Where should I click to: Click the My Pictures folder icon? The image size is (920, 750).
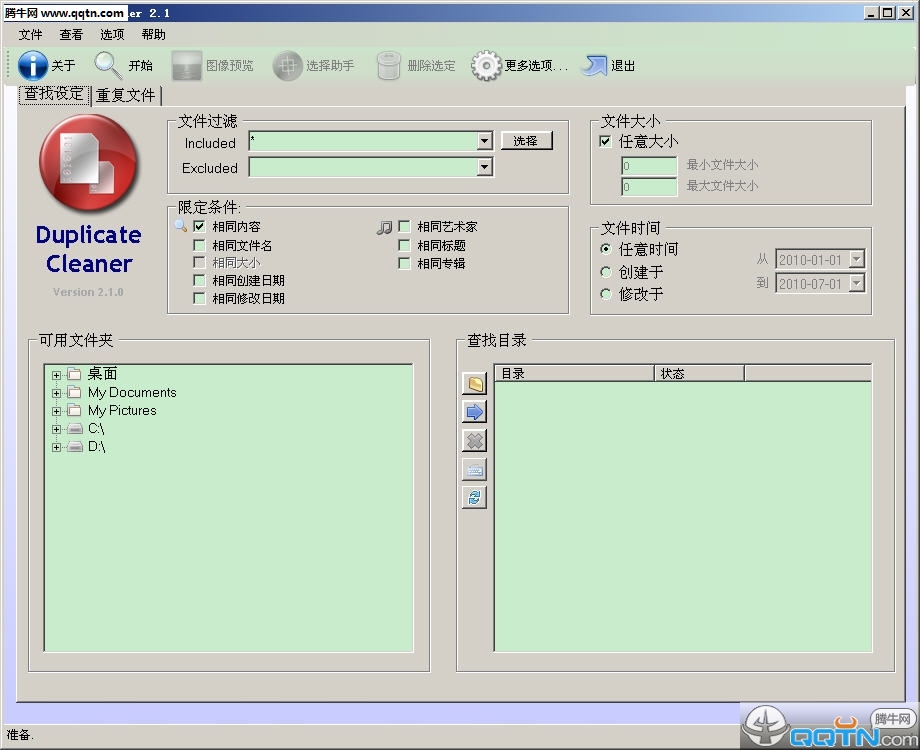[74, 410]
